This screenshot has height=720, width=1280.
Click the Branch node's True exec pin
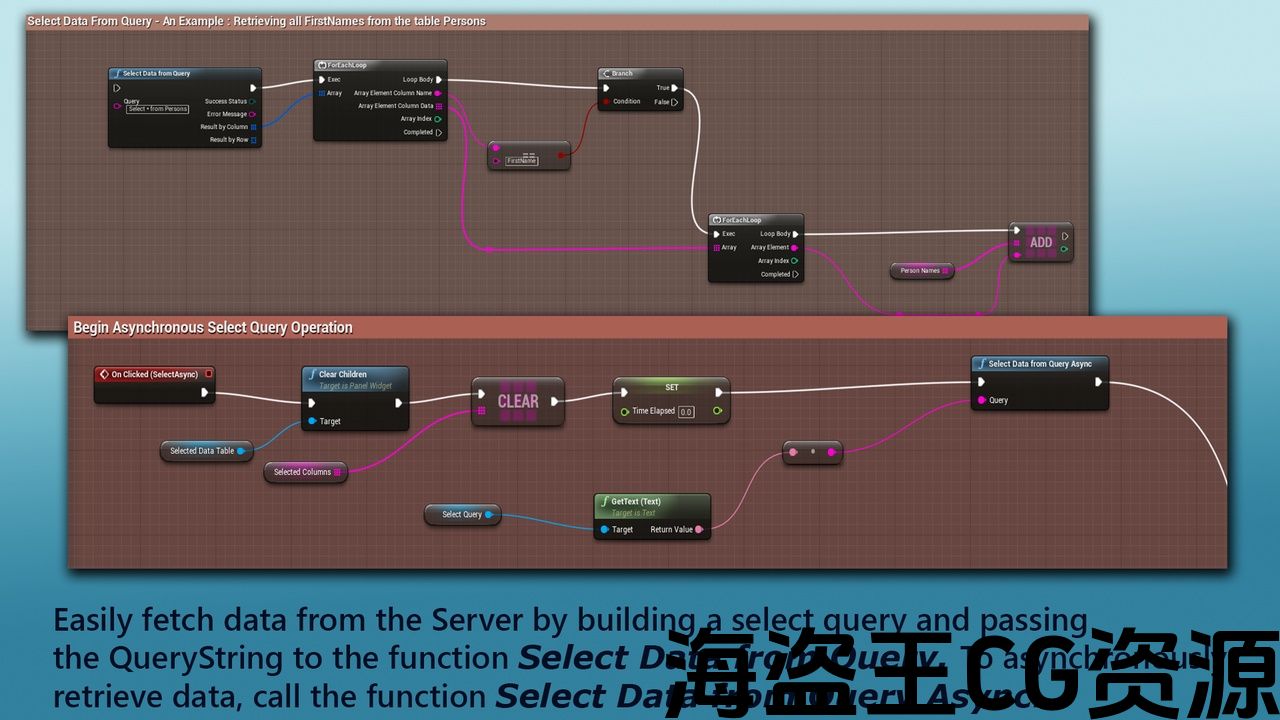pos(675,88)
